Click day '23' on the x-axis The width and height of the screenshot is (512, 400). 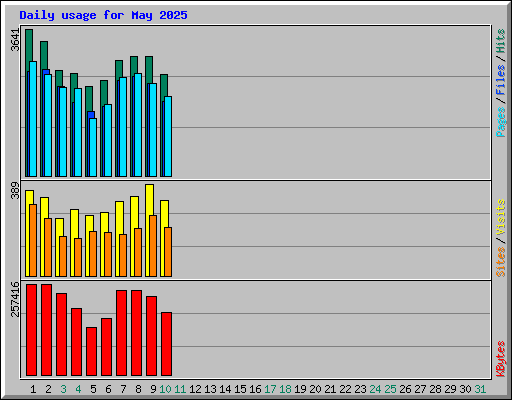360,389
